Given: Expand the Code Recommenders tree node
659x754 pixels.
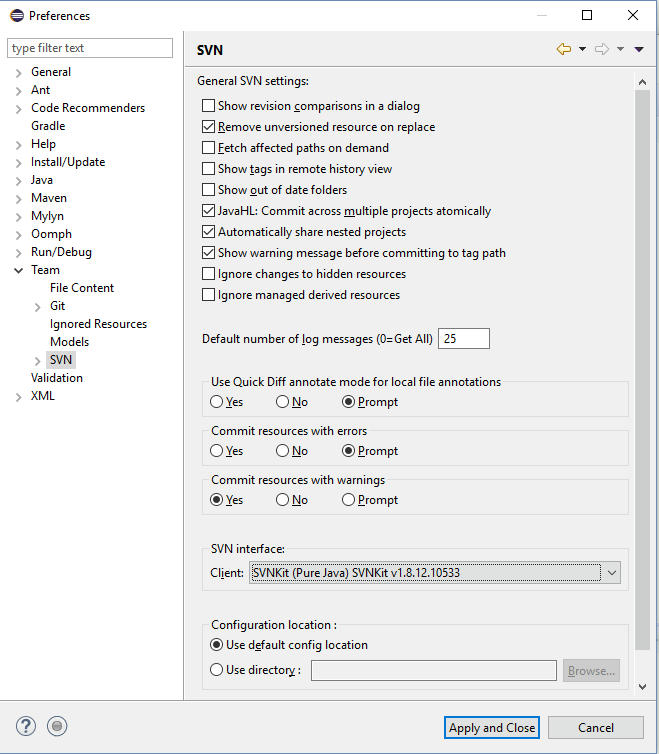Looking at the screenshot, I should click(18, 109).
